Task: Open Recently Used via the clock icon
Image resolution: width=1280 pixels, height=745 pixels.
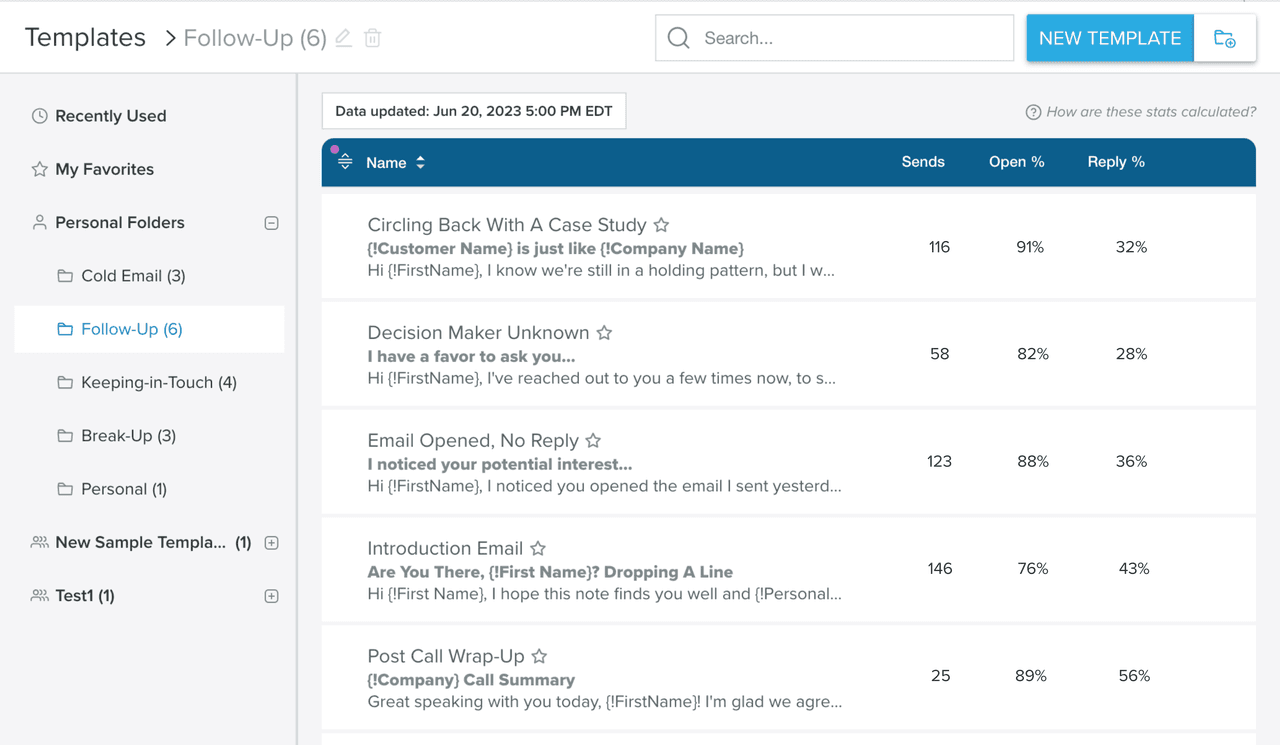Action: 38,115
